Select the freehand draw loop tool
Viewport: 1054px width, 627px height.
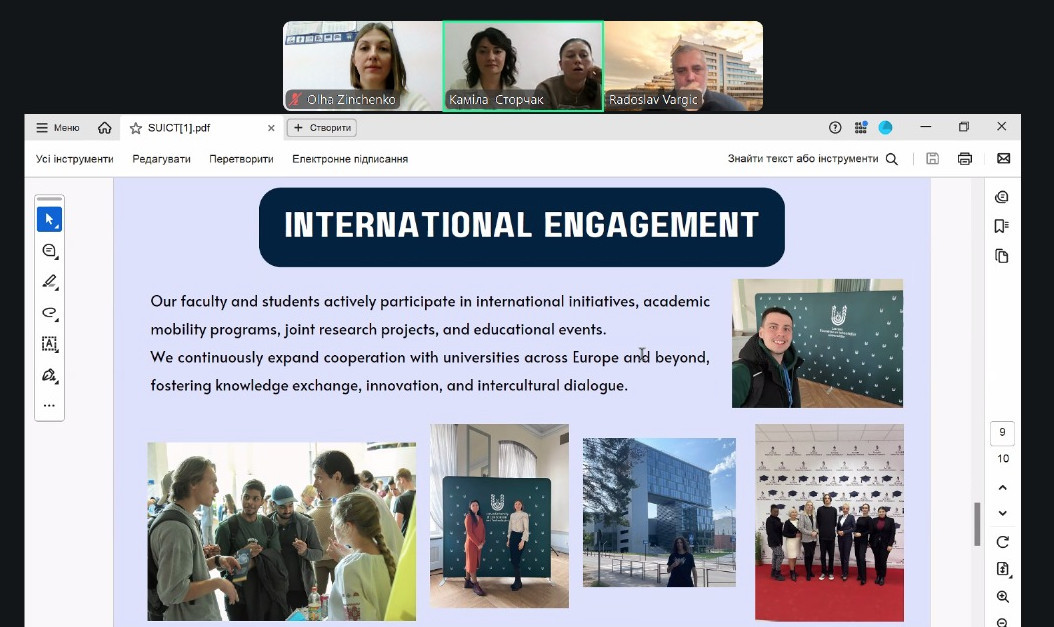[x=49, y=313]
